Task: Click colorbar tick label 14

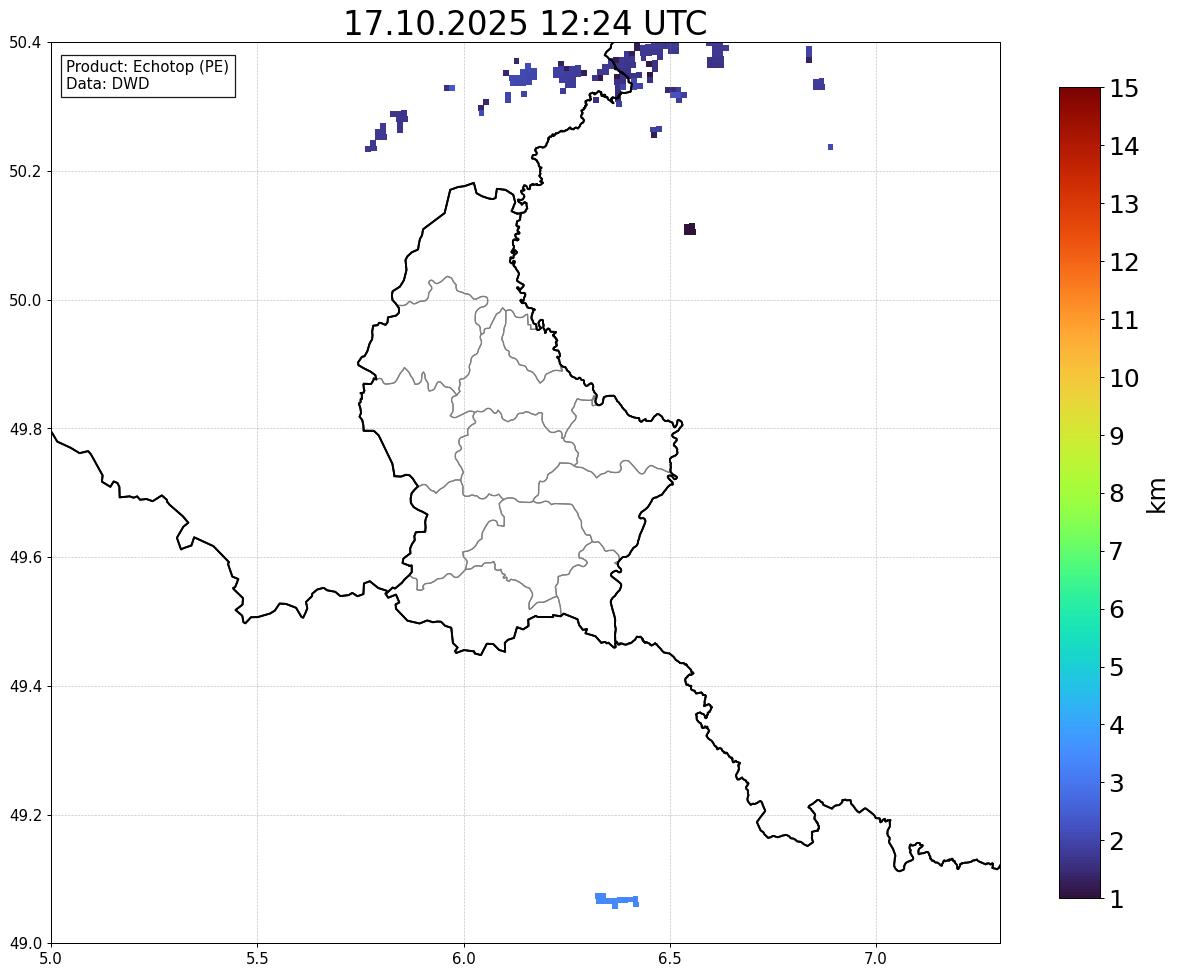Action: pyautogui.click(x=1124, y=147)
